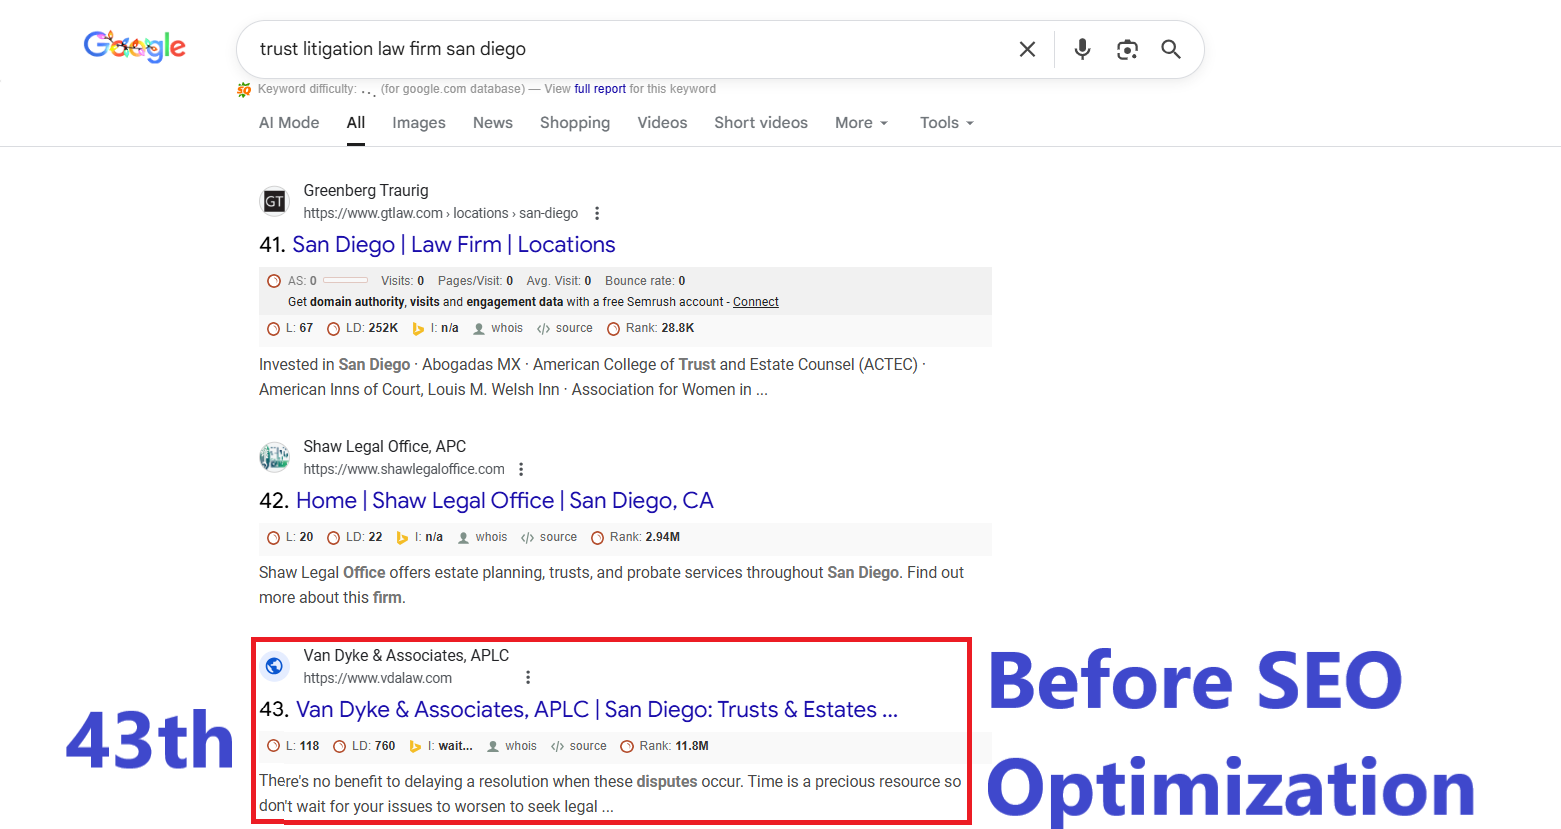The width and height of the screenshot is (1561, 829).
Task: Click the Google logo
Action: 135,46
